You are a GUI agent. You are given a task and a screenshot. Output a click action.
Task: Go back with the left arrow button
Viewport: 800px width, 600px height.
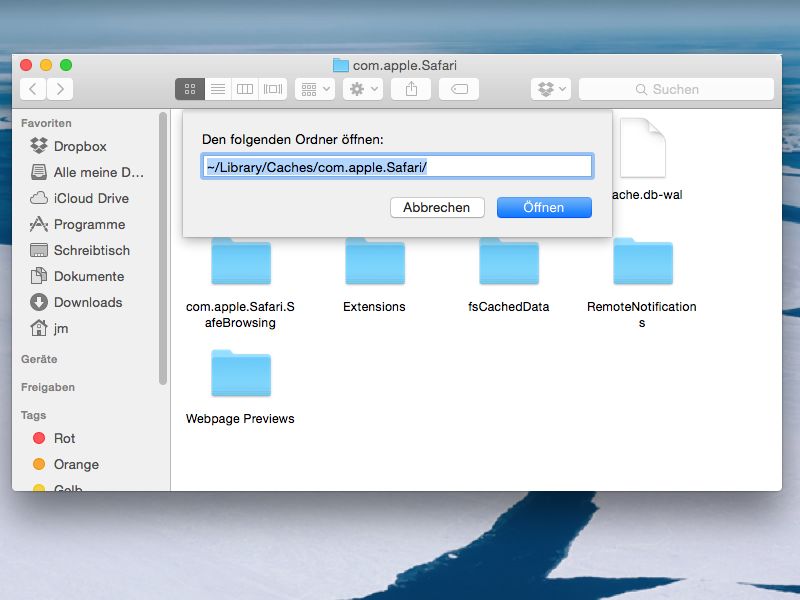33,89
